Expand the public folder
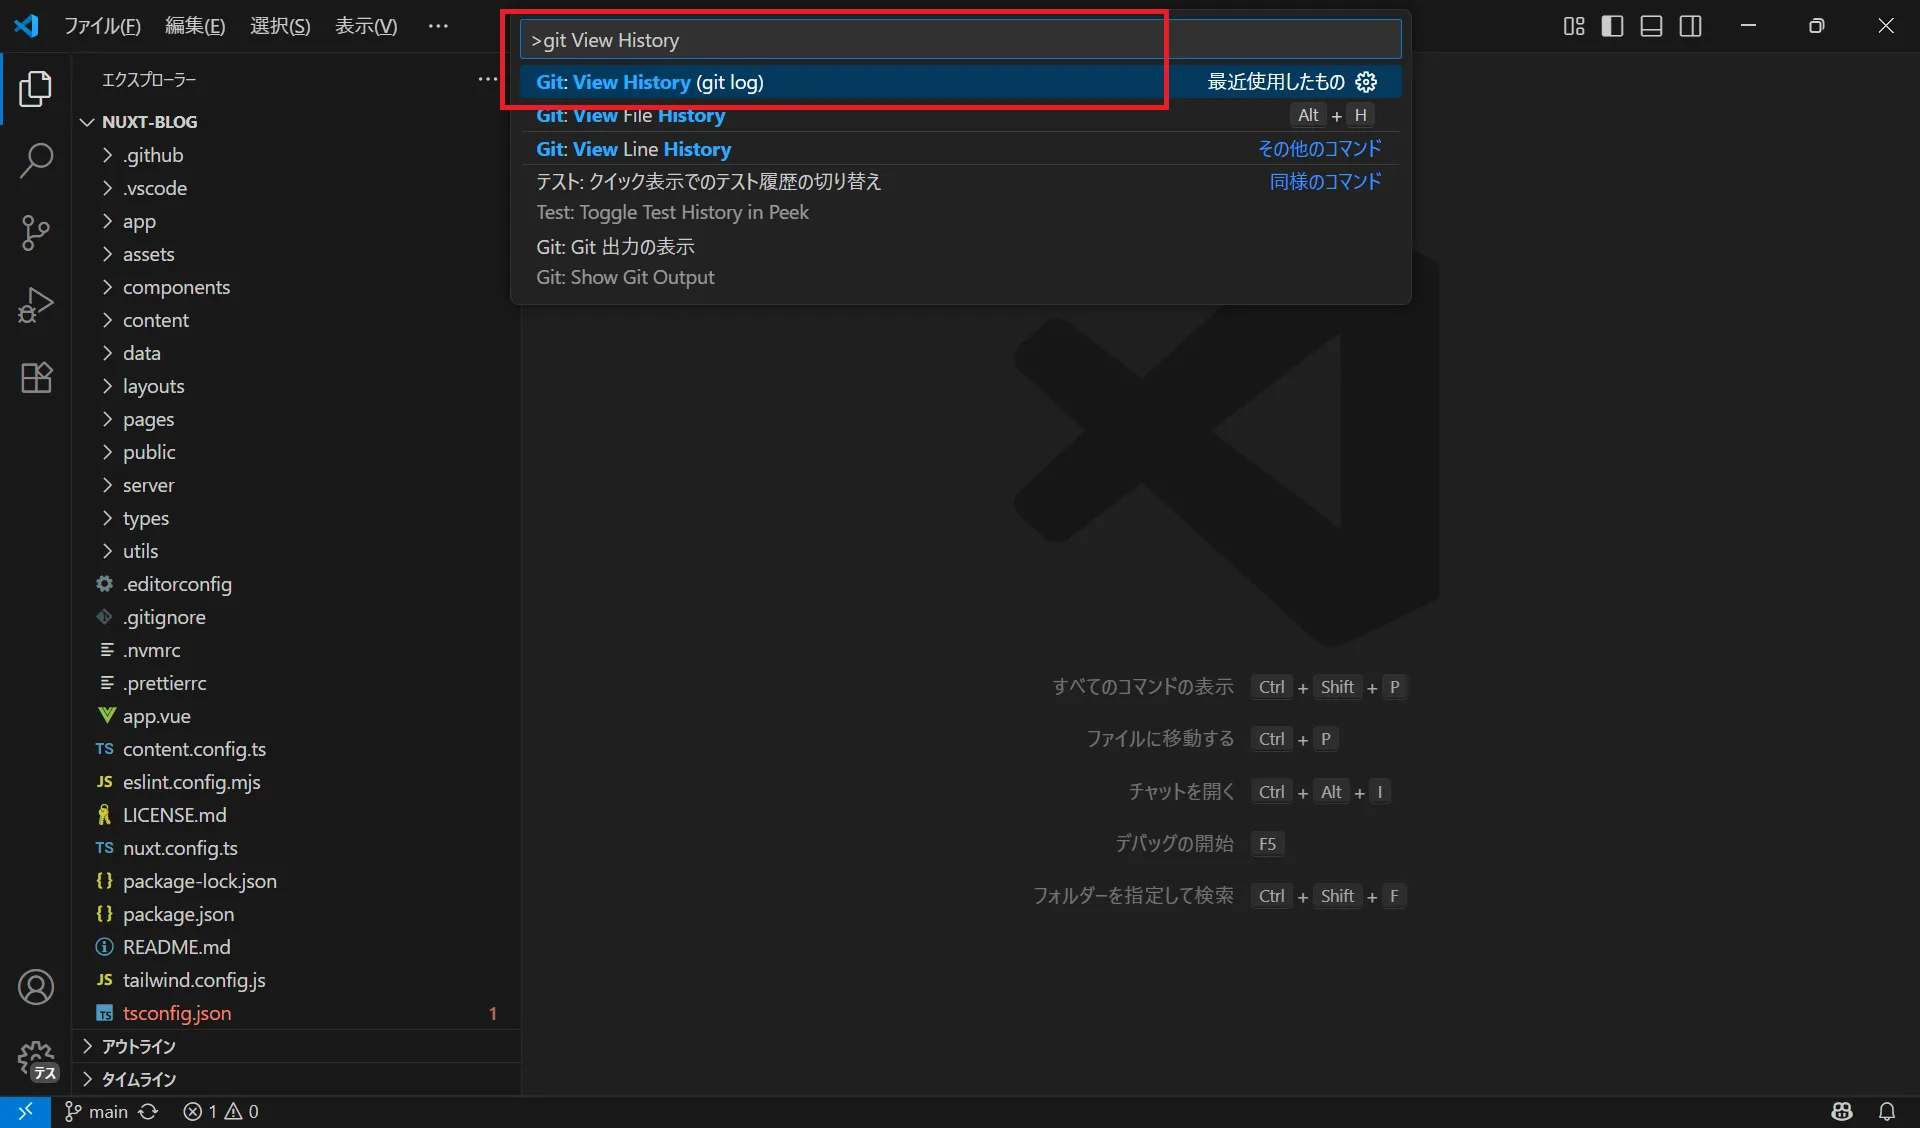The height and width of the screenshot is (1128, 1920). (x=296, y=452)
